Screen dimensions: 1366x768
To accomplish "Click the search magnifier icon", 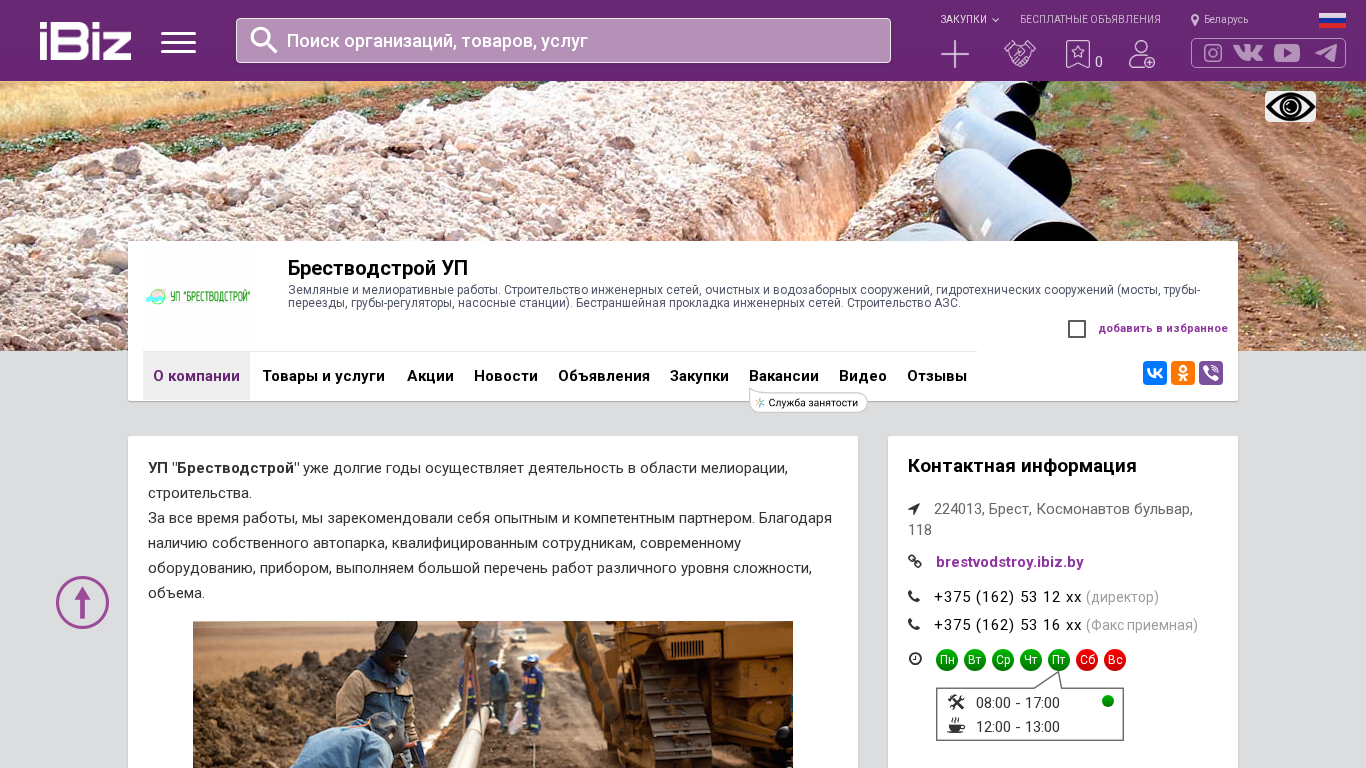I will [263, 40].
